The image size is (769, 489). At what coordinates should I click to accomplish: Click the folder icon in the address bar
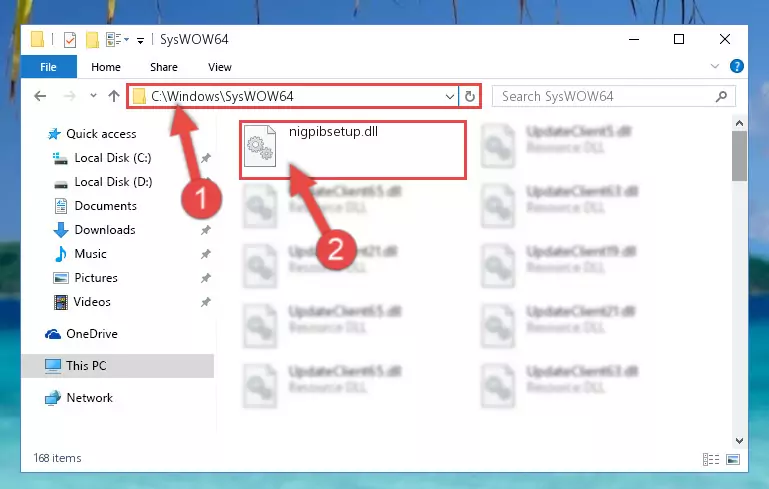click(x=139, y=96)
